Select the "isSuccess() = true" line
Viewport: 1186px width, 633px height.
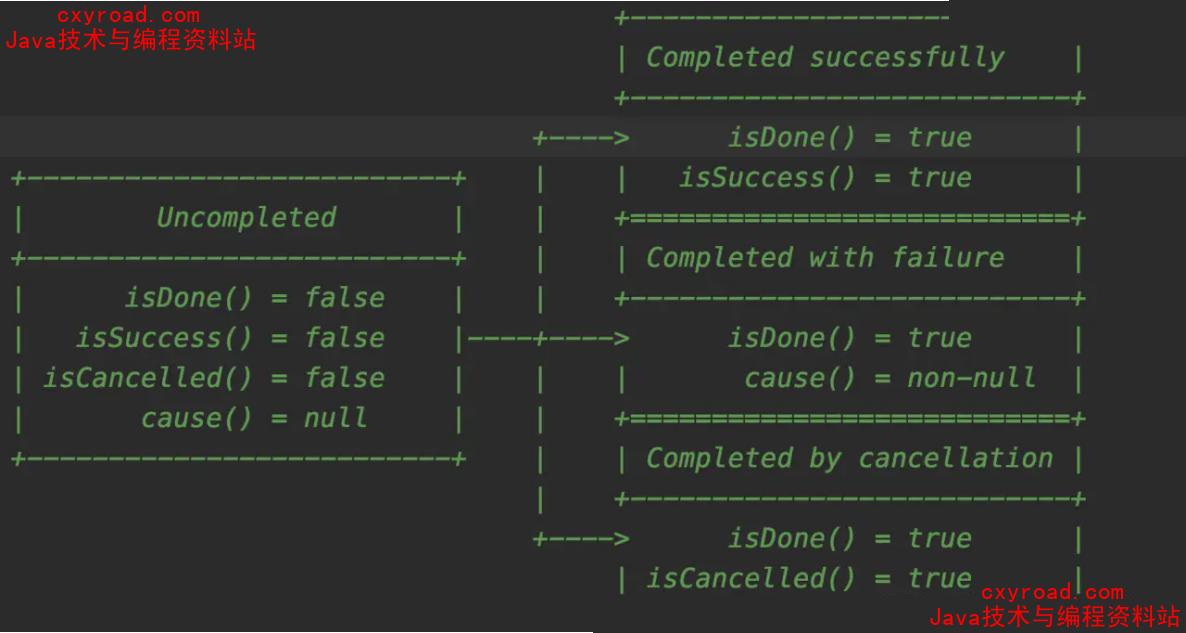pyautogui.click(x=825, y=178)
